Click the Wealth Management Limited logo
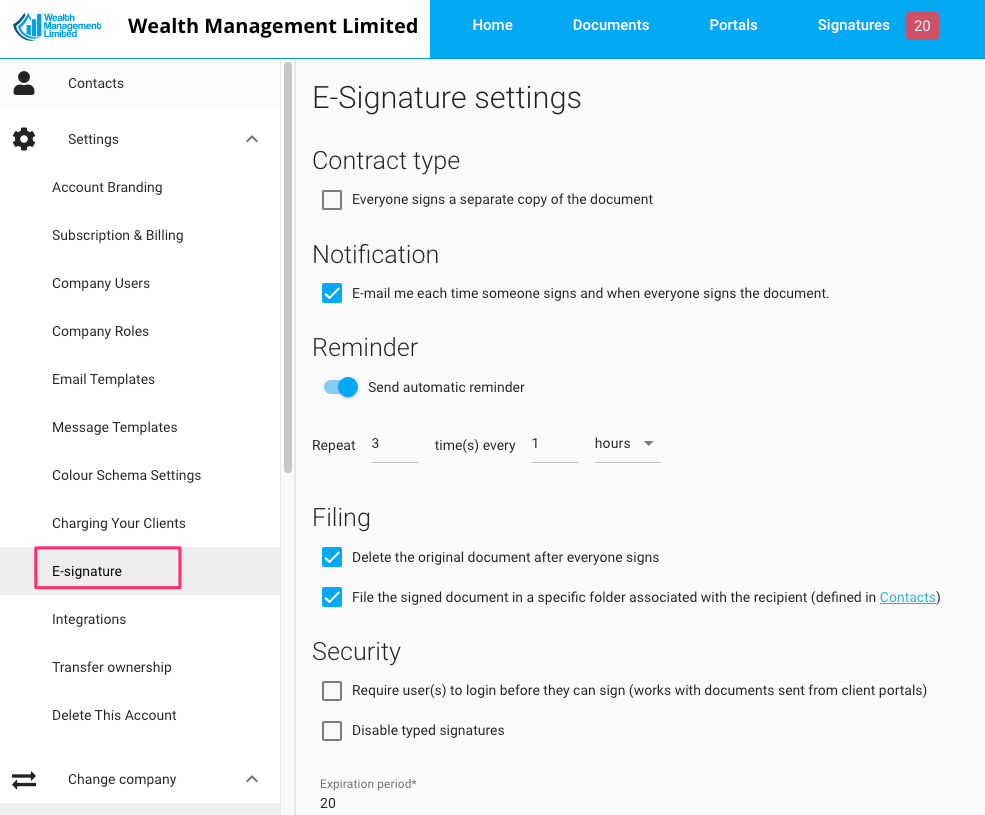Image resolution: width=985 pixels, height=815 pixels. coord(57,26)
